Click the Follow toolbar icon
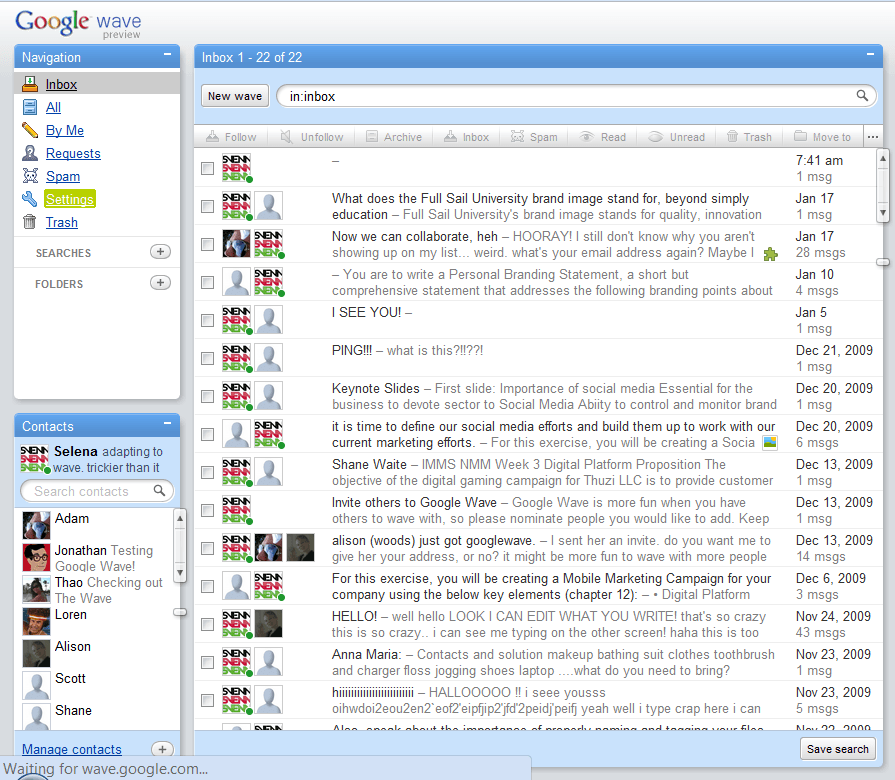Viewport: 895px width, 780px height. (x=212, y=137)
